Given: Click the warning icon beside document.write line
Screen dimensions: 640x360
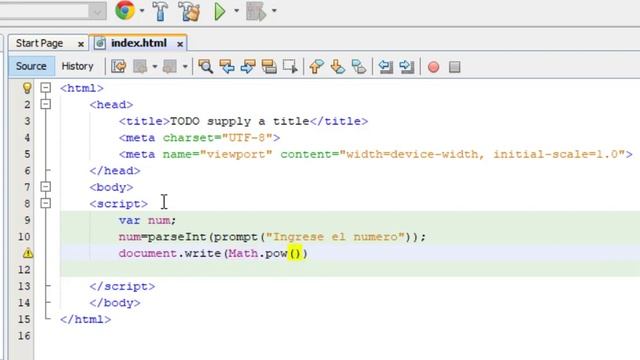Looking at the screenshot, I should coord(28,253).
